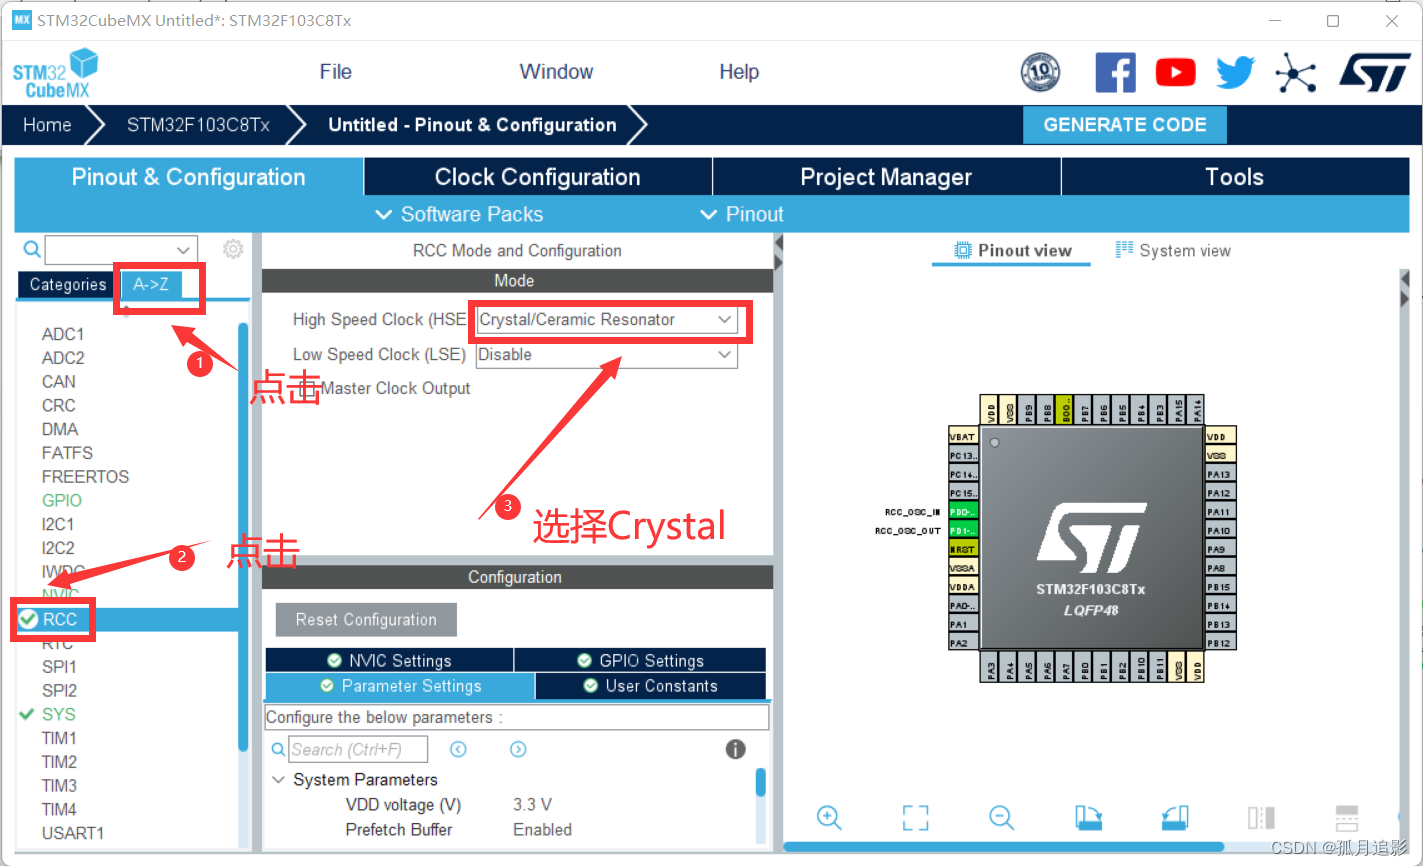Select the green PD0 RCC_OSC_IN pin
The height and width of the screenshot is (866, 1423).
pos(963,511)
